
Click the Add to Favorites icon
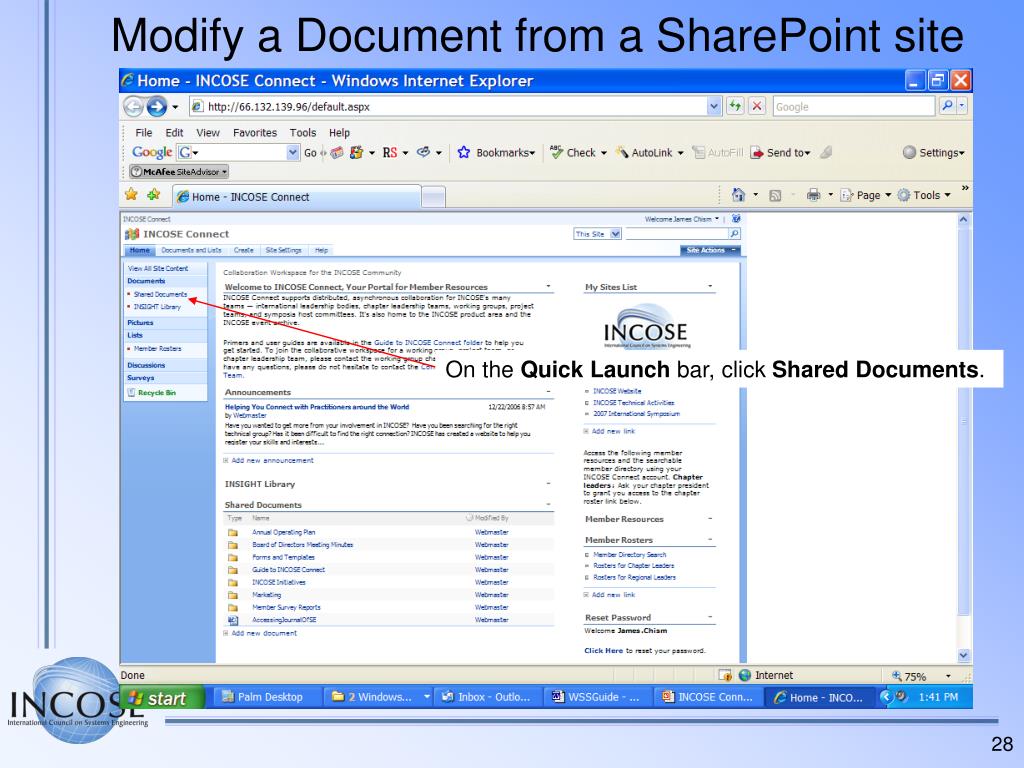(x=154, y=195)
